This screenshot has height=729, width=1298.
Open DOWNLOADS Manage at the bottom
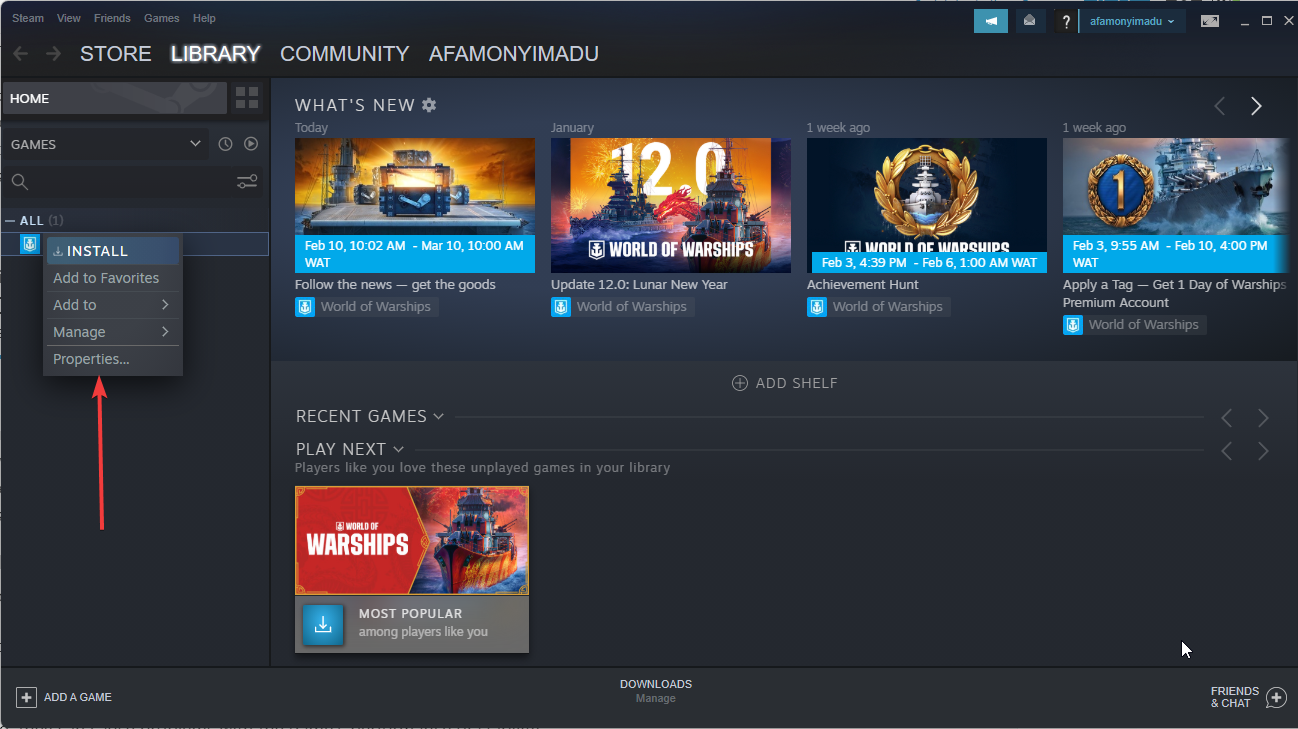click(x=656, y=691)
